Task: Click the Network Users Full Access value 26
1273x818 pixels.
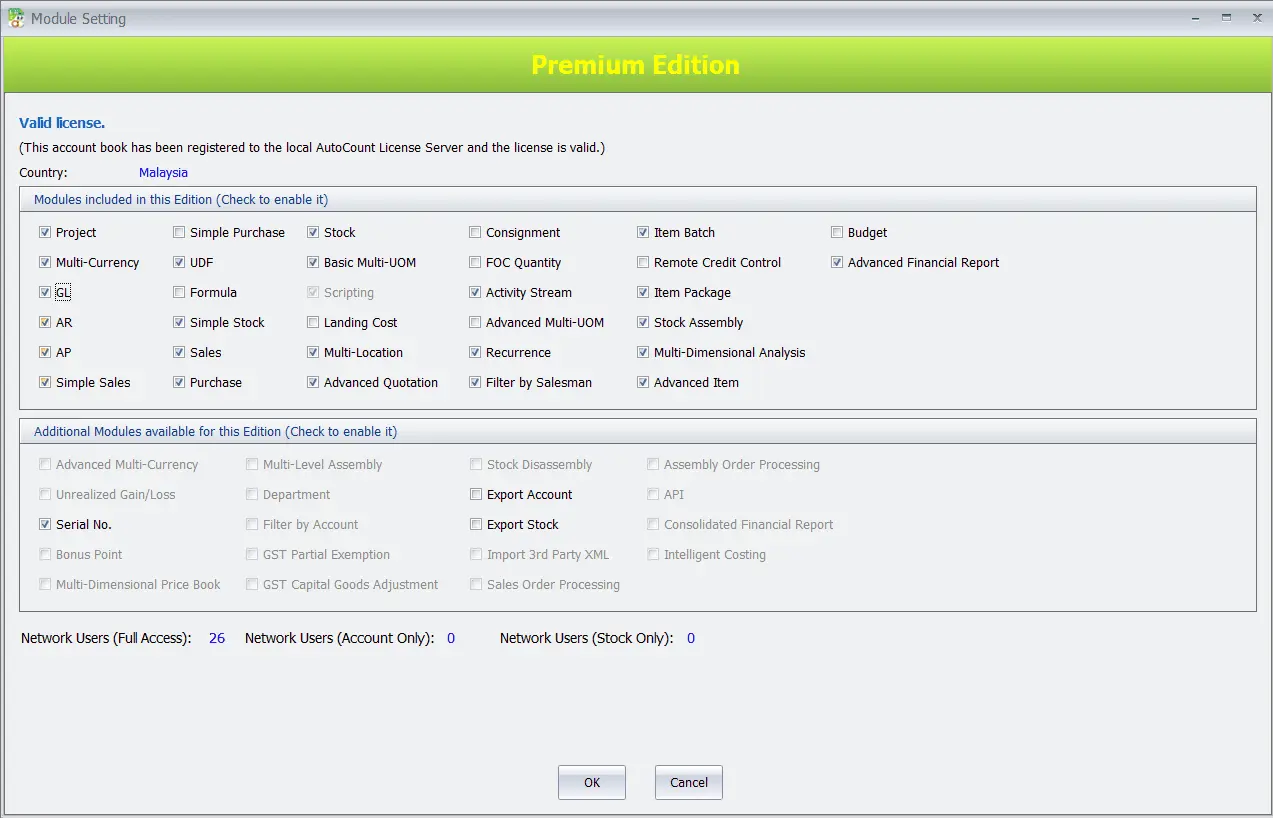Action: pos(217,637)
